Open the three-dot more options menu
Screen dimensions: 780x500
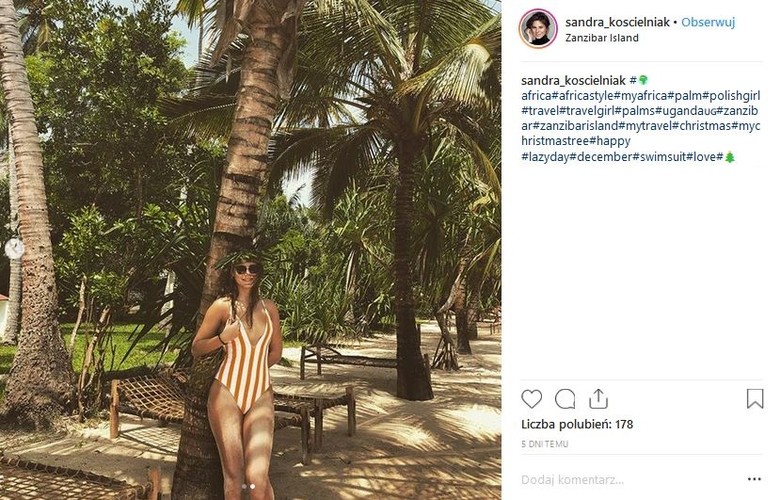click(x=754, y=479)
